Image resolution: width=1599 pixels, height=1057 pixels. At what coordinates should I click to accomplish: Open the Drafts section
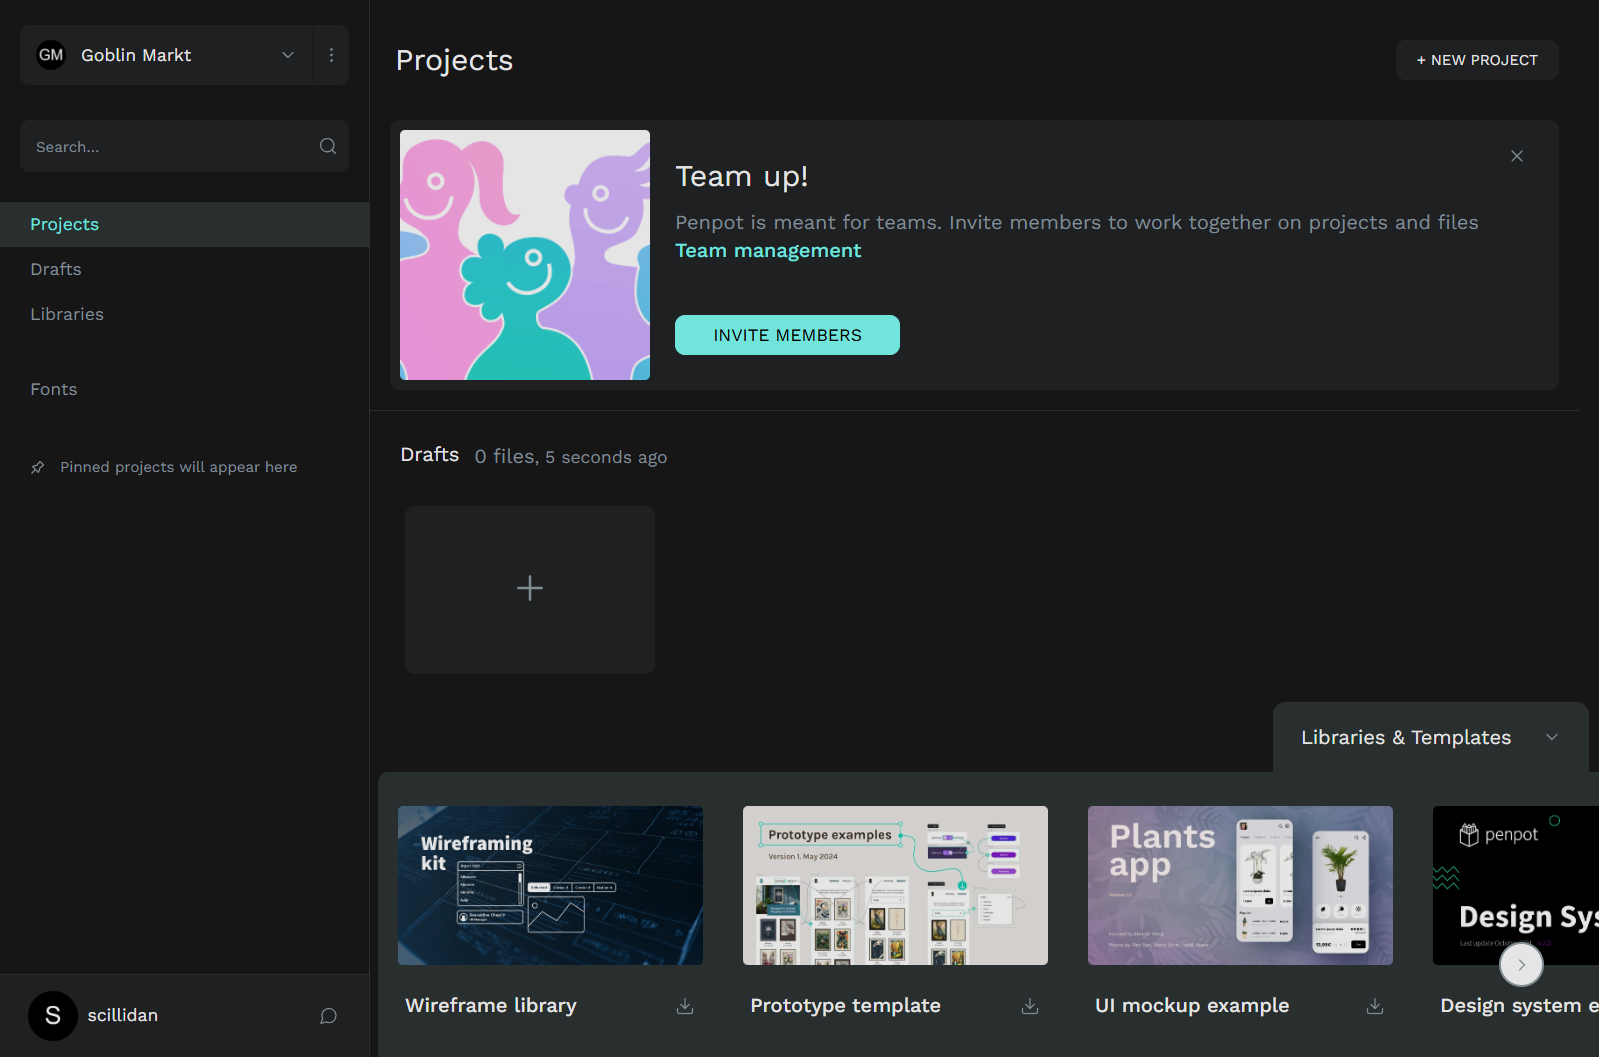184,269
